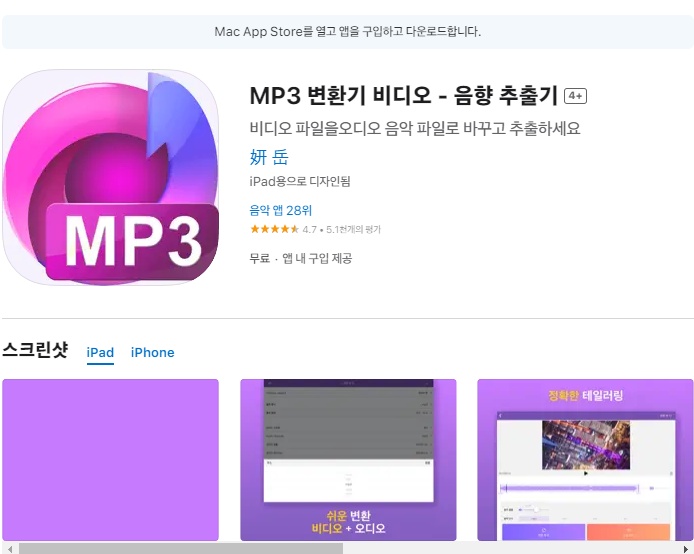The image size is (694, 554).
Task: Click the MP3 converter app icon
Action: 111,177
